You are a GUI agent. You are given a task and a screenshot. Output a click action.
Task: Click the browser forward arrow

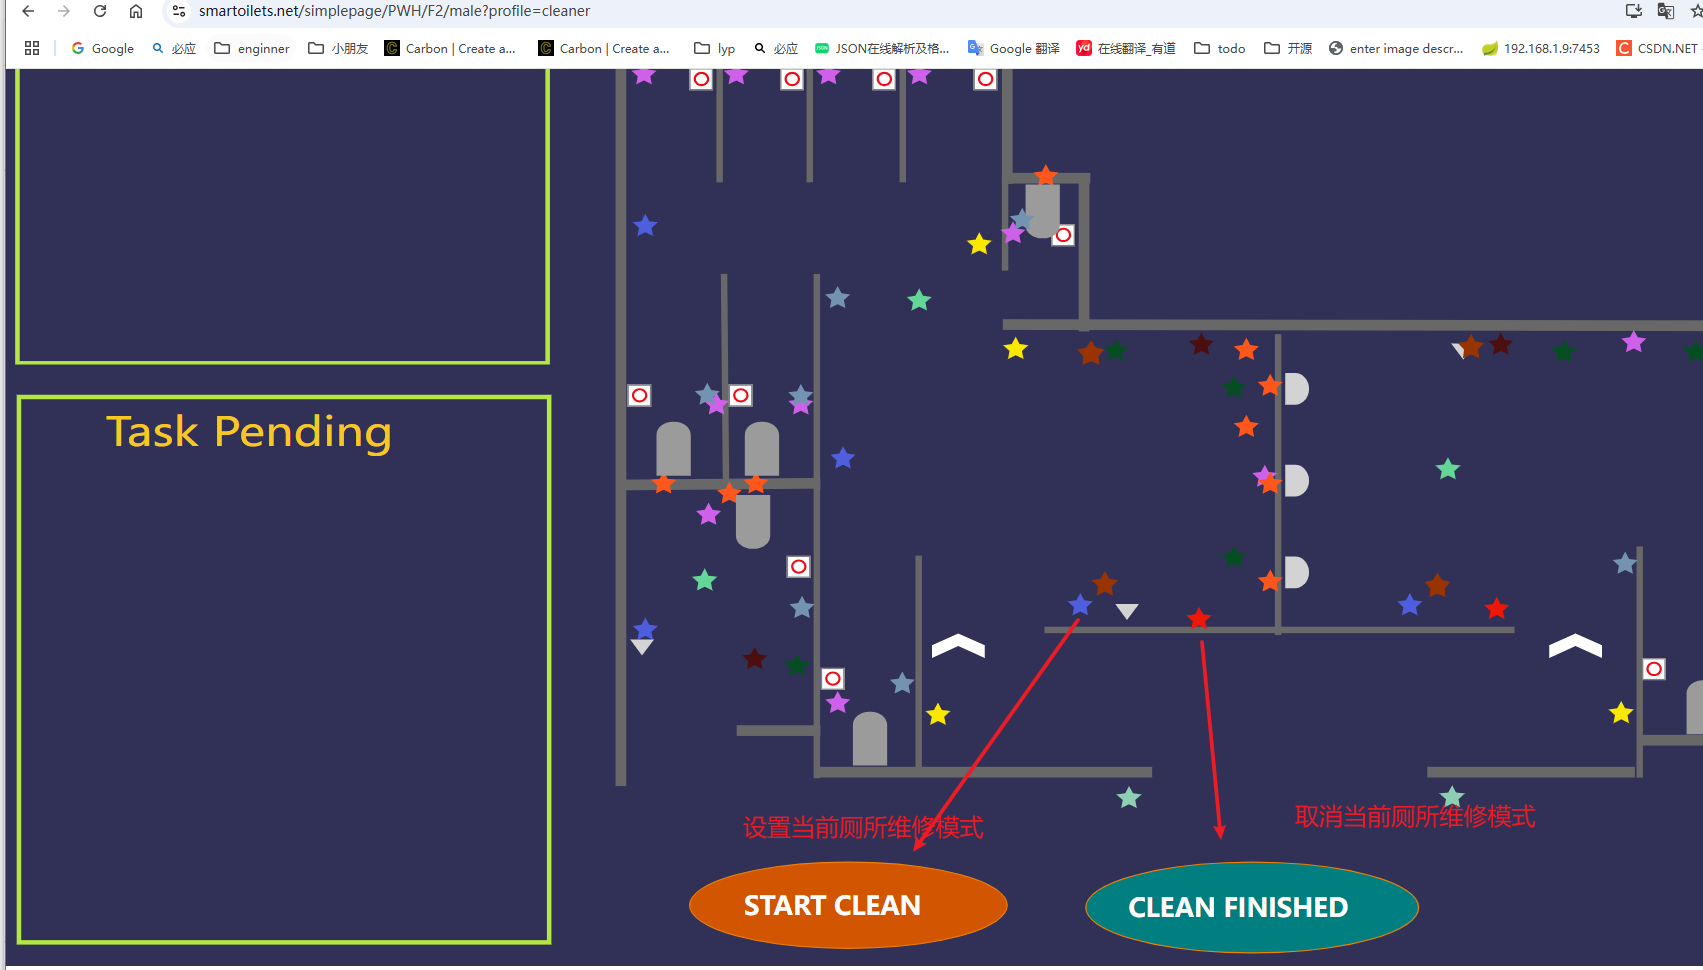[x=64, y=11]
